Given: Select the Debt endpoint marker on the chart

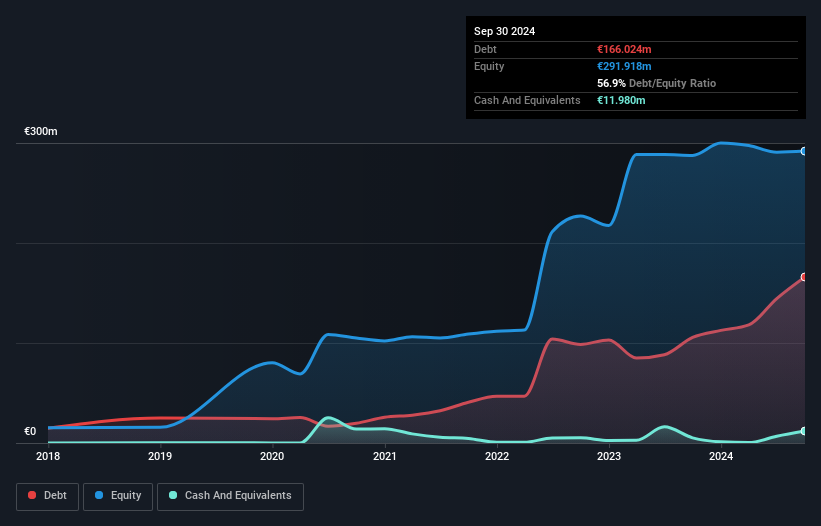Looking at the screenshot, I should pyautogui.click(x=804, y=277).
